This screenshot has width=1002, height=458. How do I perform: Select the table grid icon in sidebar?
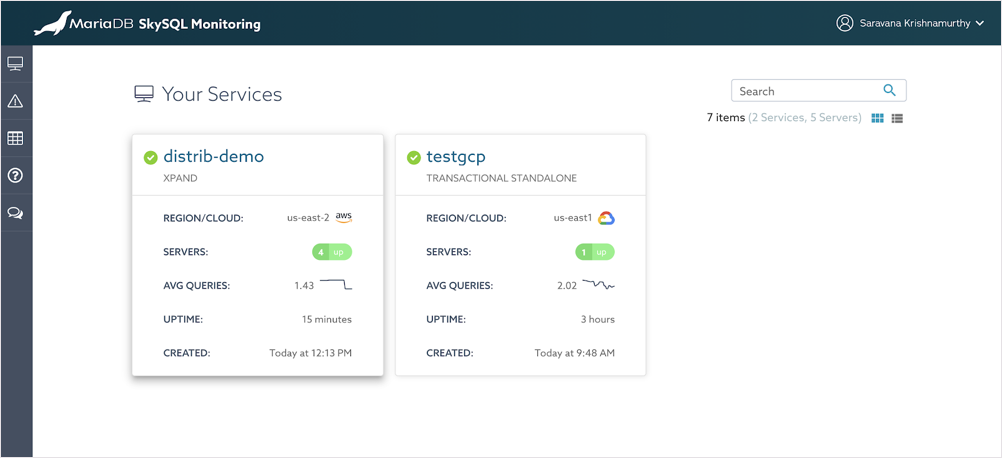15,138
